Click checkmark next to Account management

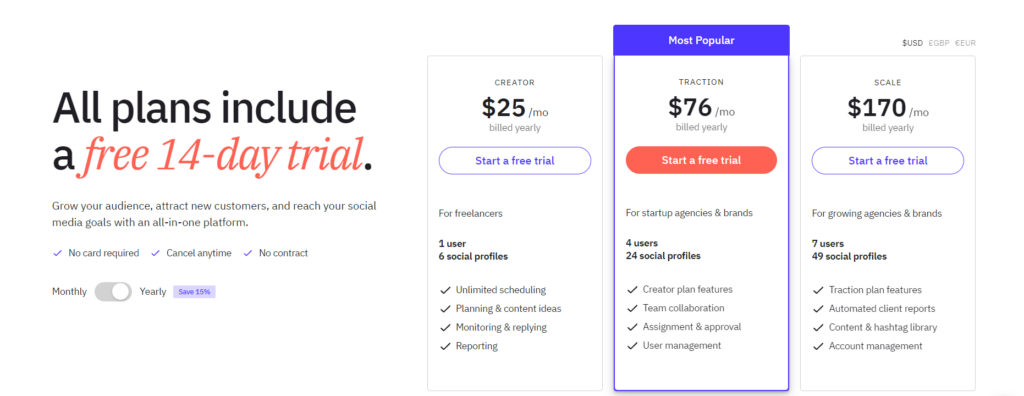(818, 346)
